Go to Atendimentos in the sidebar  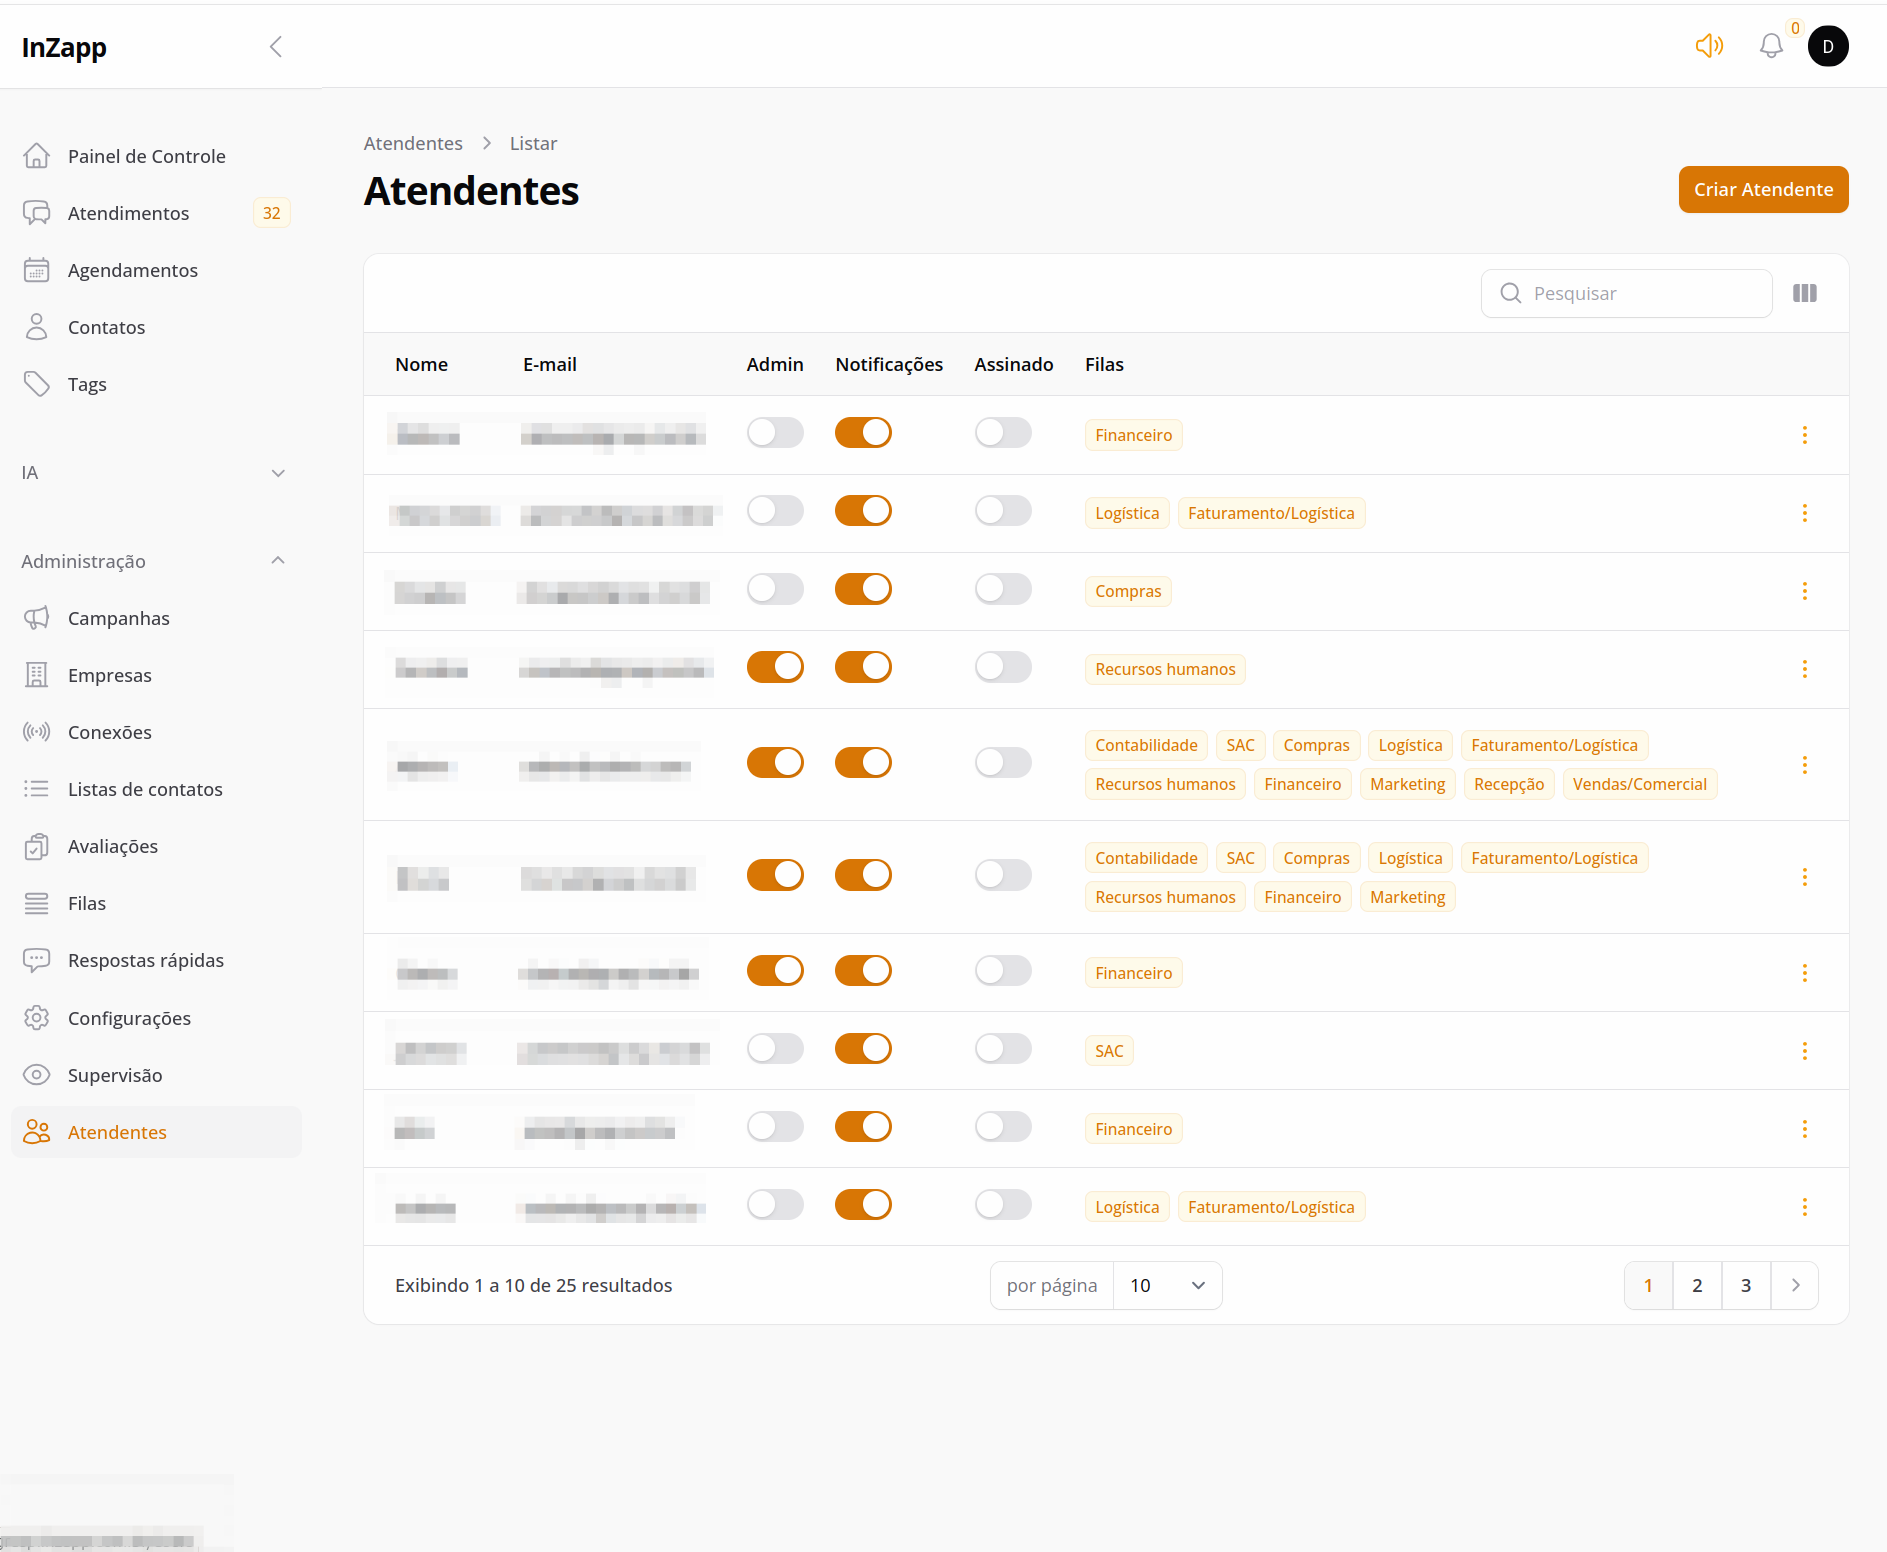[128, 213]
